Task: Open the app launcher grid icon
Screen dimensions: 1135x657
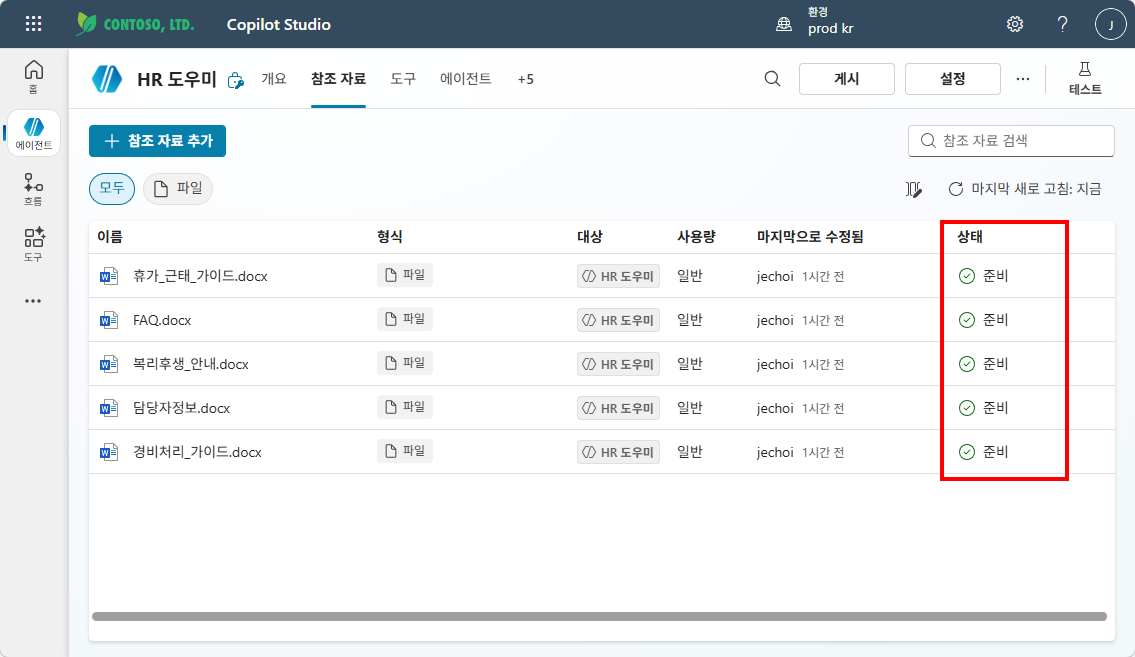Action: (33, 24)
